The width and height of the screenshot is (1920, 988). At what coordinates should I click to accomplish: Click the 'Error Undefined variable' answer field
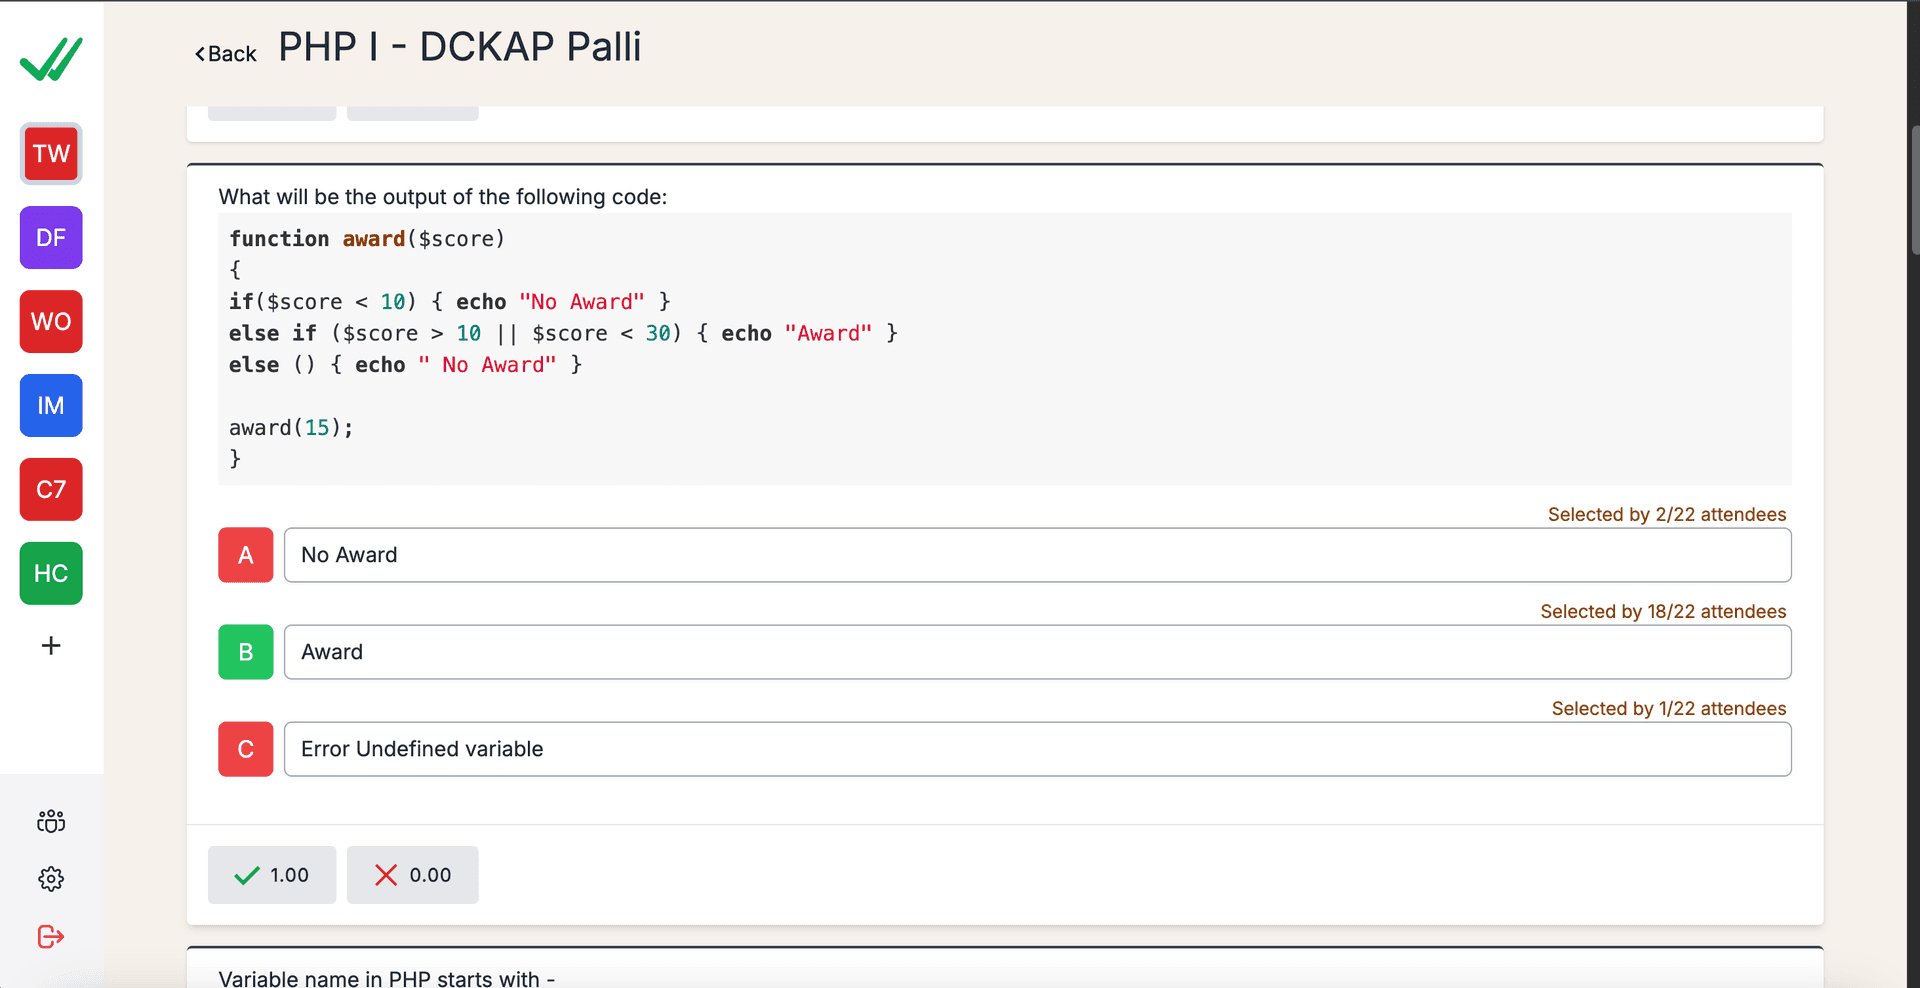(x=1037, y=749)
